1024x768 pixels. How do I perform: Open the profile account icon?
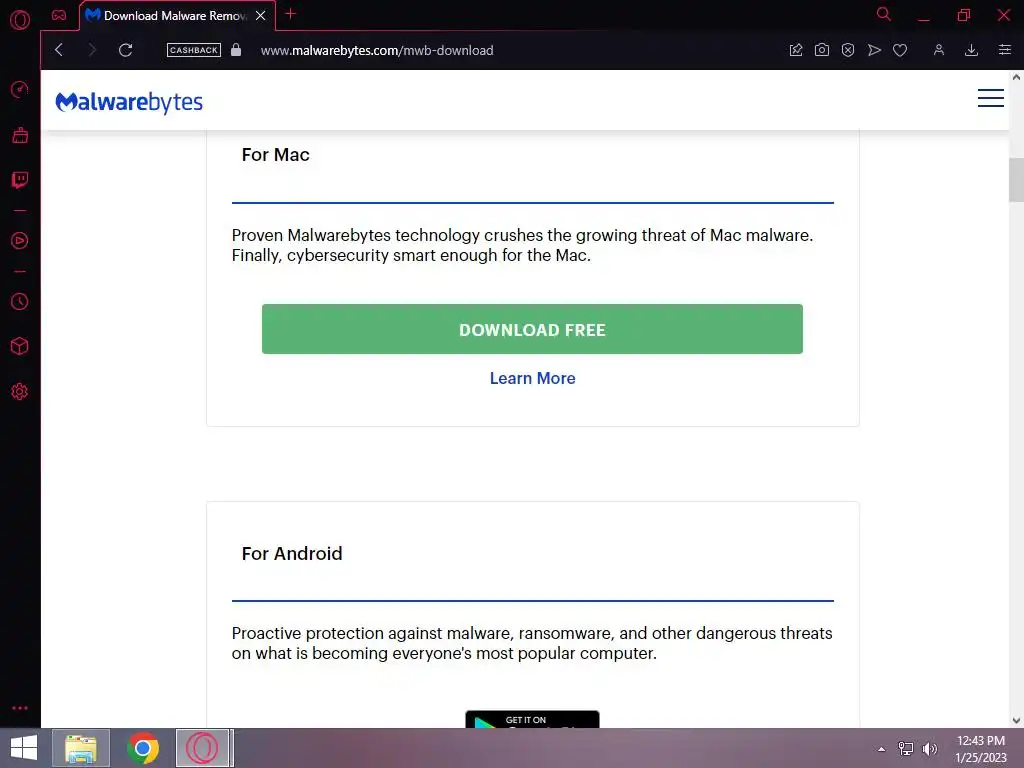pos(938,50)
